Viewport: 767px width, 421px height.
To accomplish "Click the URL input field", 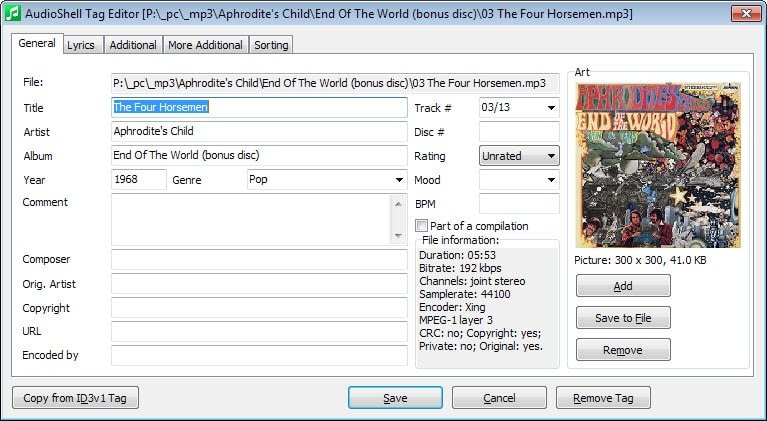I will point(259,332).
